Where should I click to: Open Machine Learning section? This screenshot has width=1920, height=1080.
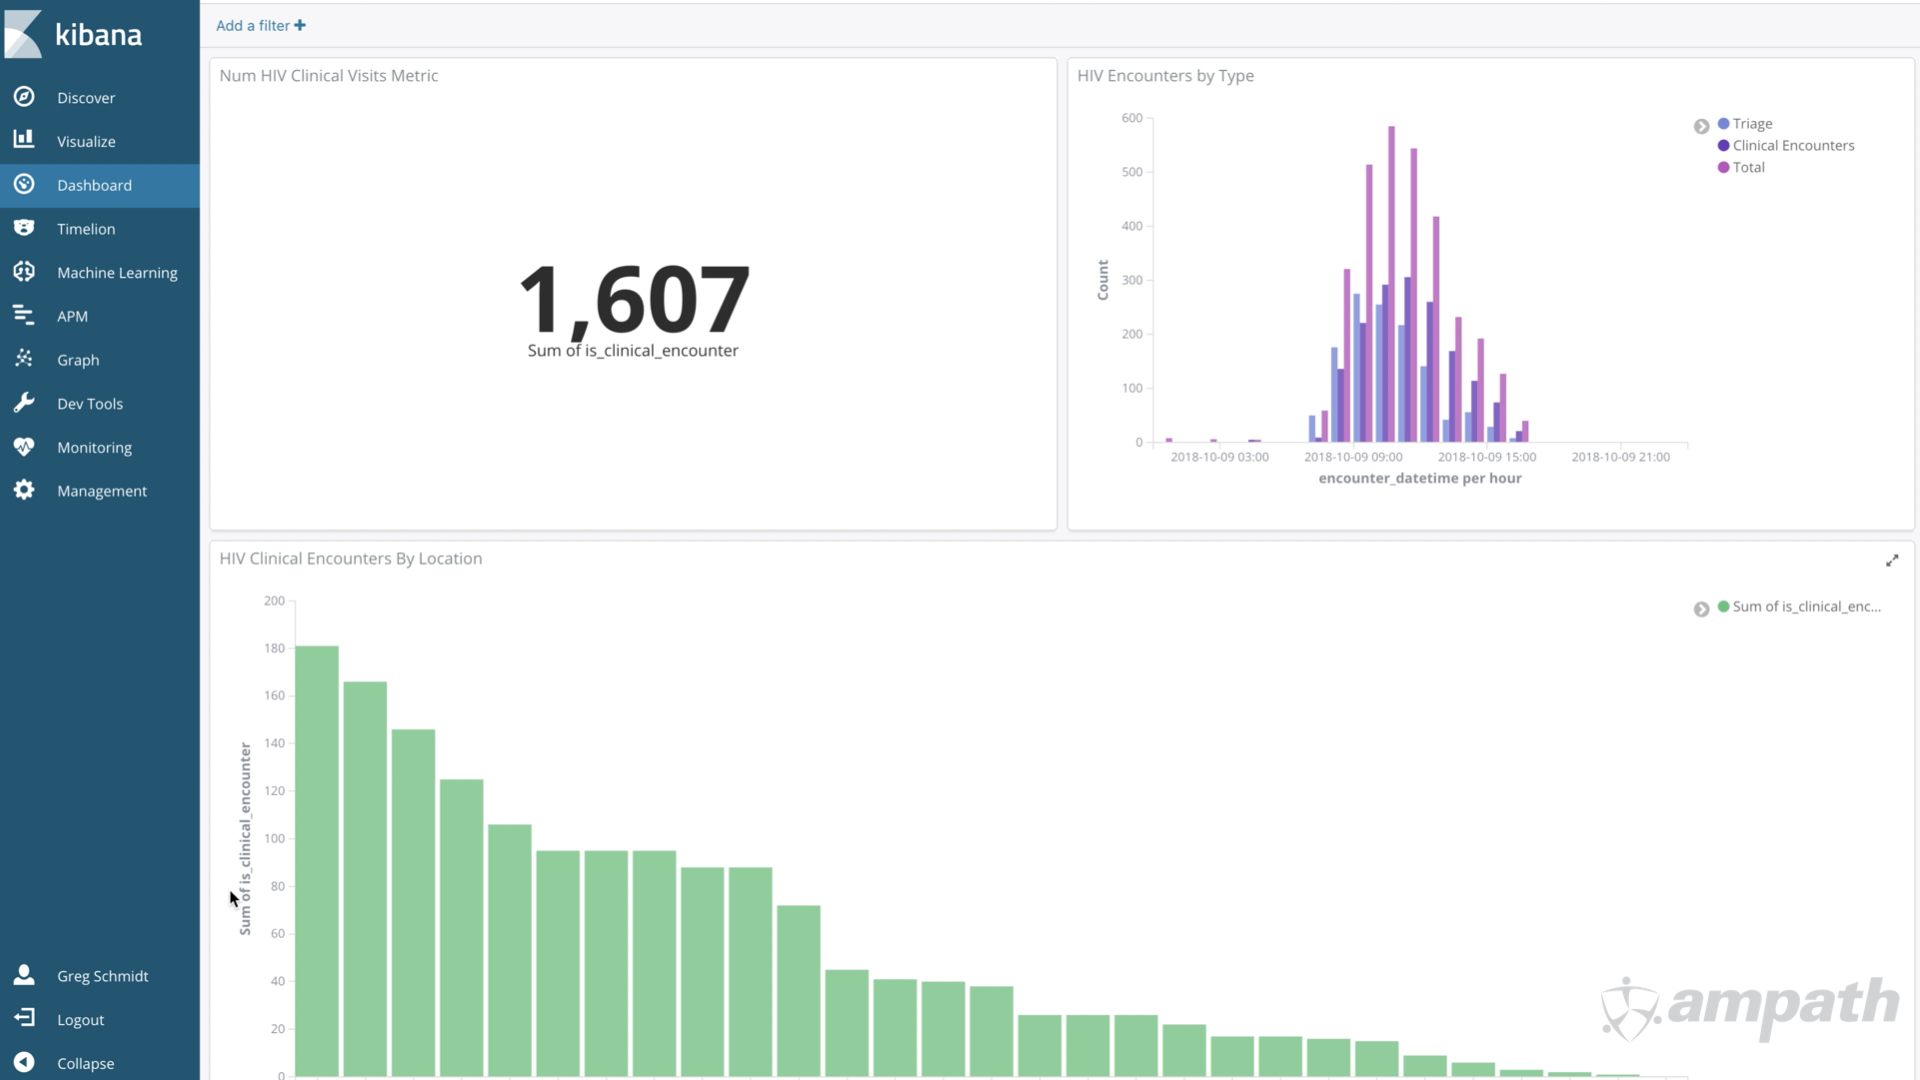pyautogui.click(x=117, y=272)
